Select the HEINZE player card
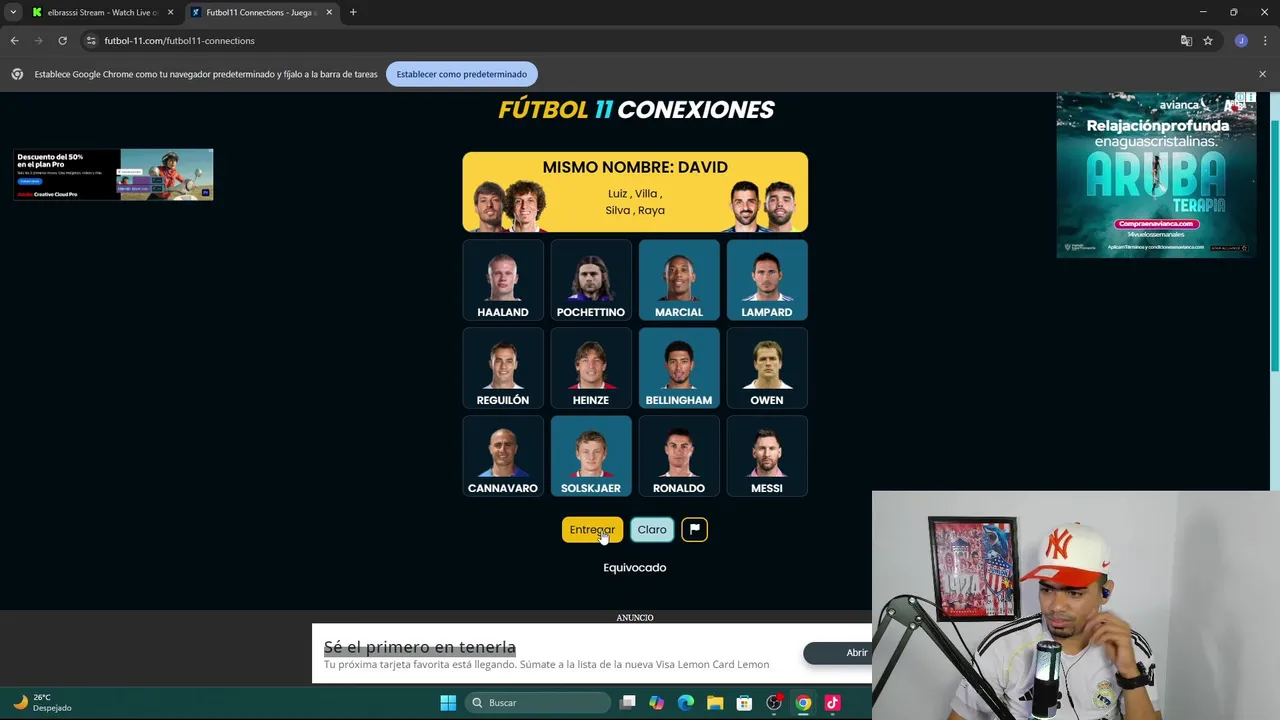1280x720 pixels. click(x=590, y=368)
